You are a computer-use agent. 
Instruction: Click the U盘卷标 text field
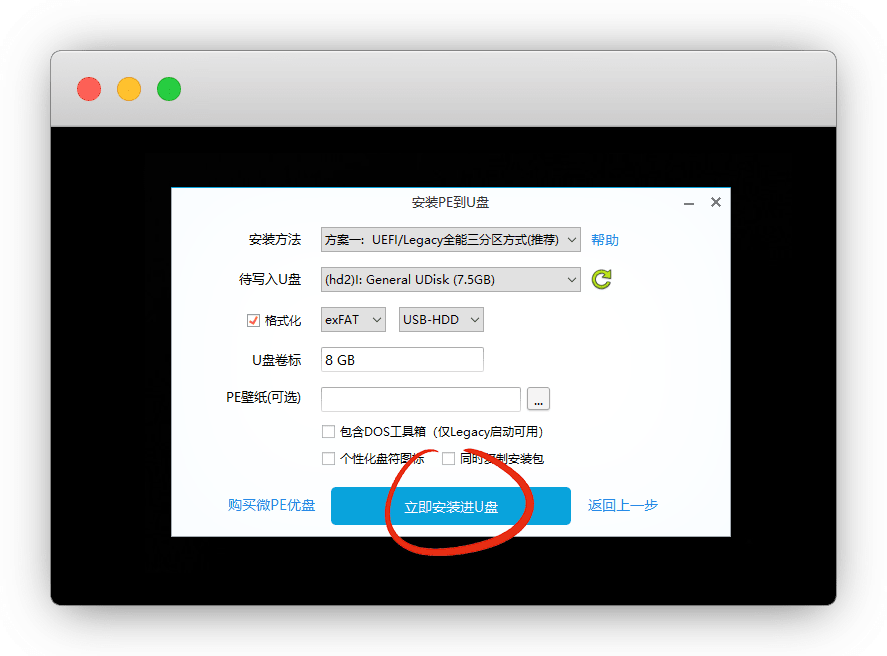[402, 360]
